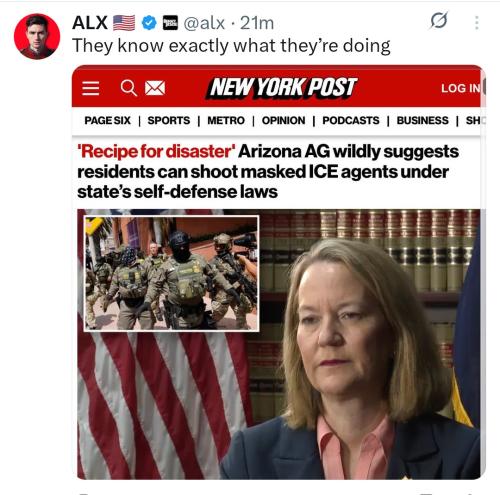The width and height of the screenshot is (500, 495).
Task: Open the Grok slashed-circle icon
Action: [439, 20]
